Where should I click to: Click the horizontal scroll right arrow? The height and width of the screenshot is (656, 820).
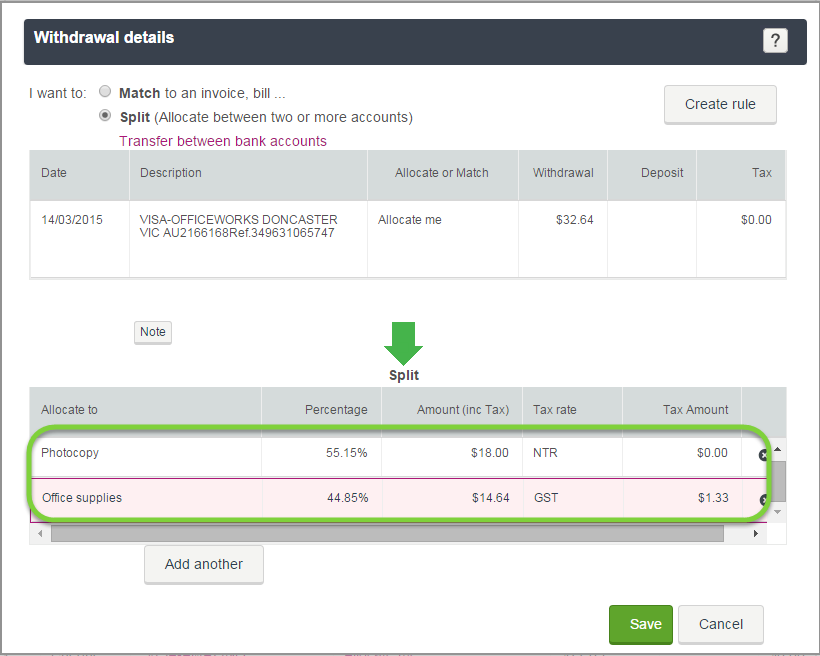[756, 534]
